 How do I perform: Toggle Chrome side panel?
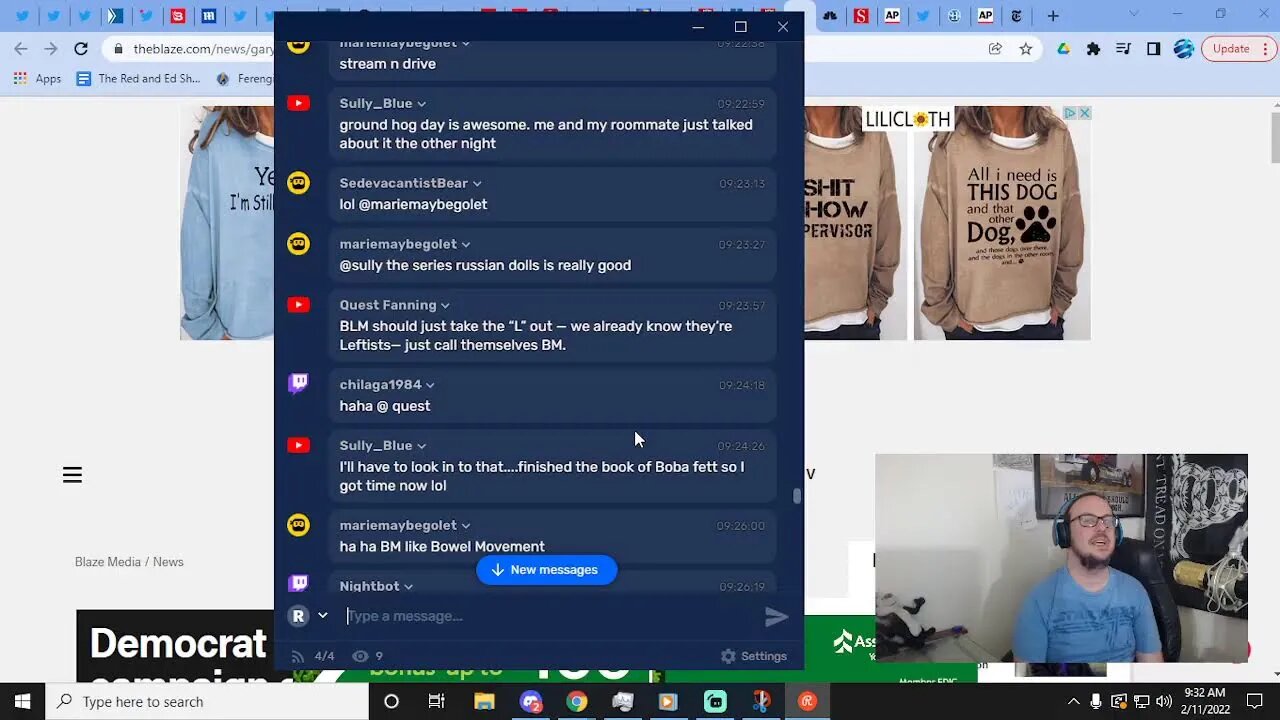1153,48
